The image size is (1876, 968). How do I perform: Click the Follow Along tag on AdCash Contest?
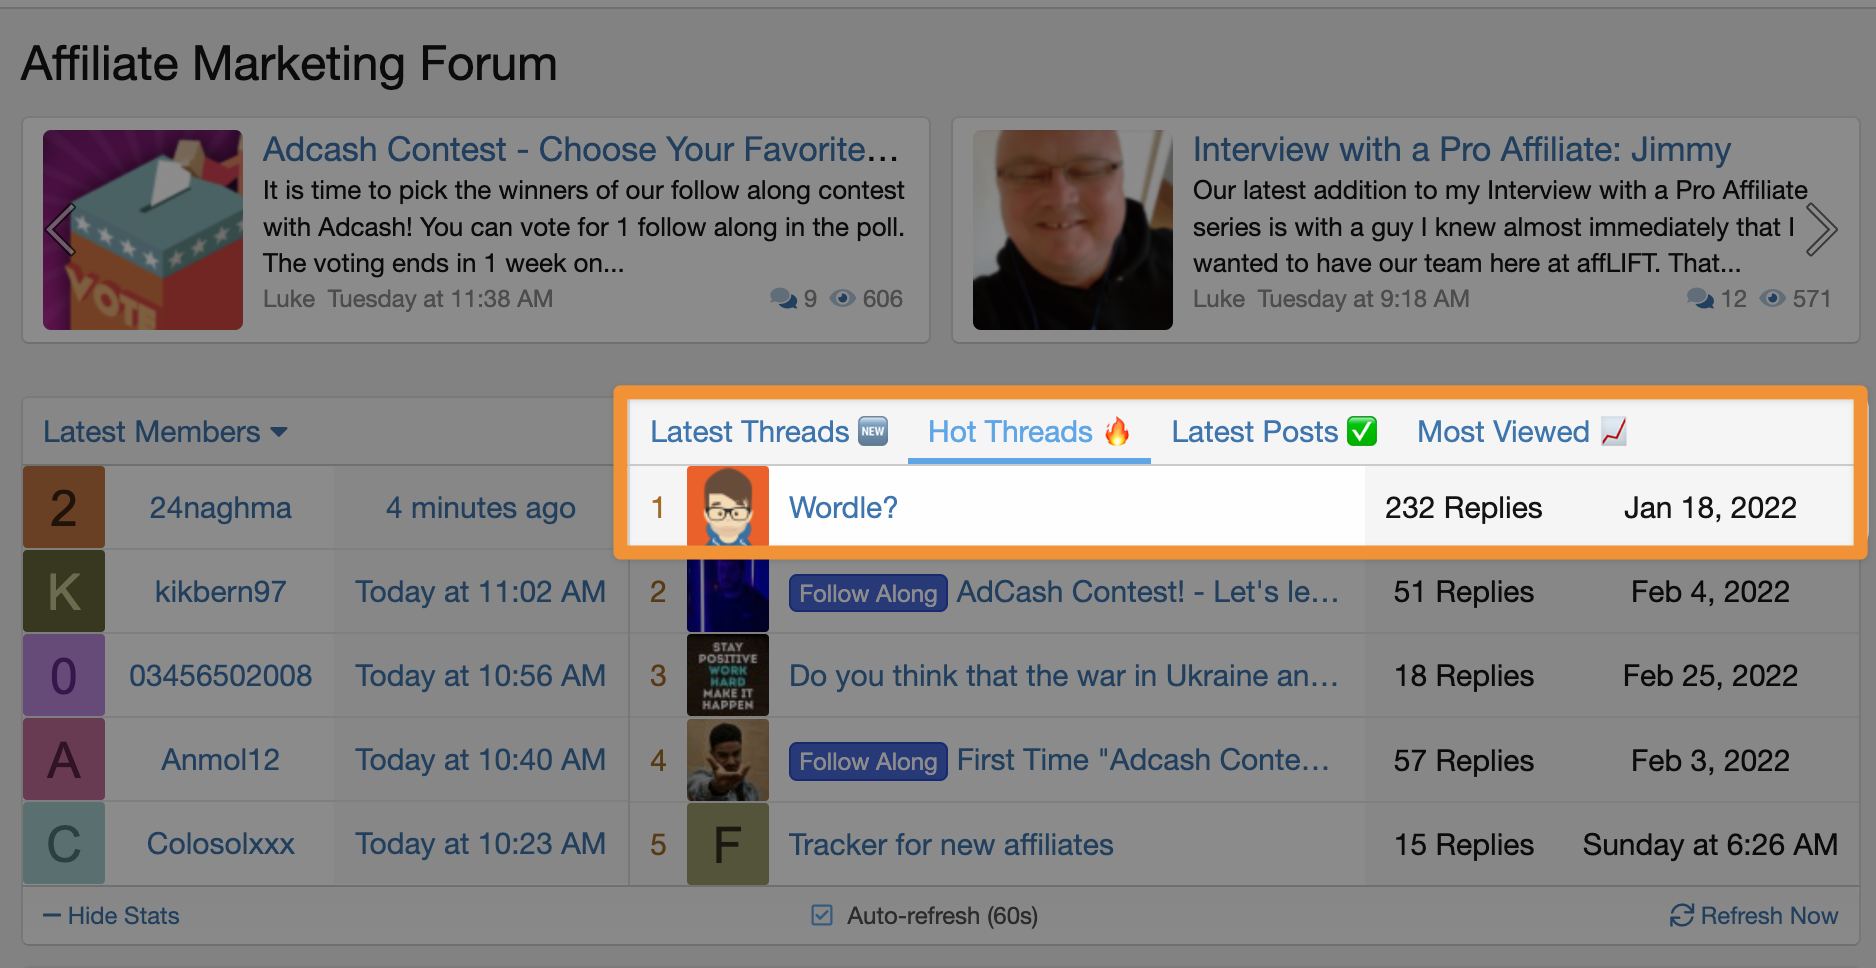(x=868, y=593)
